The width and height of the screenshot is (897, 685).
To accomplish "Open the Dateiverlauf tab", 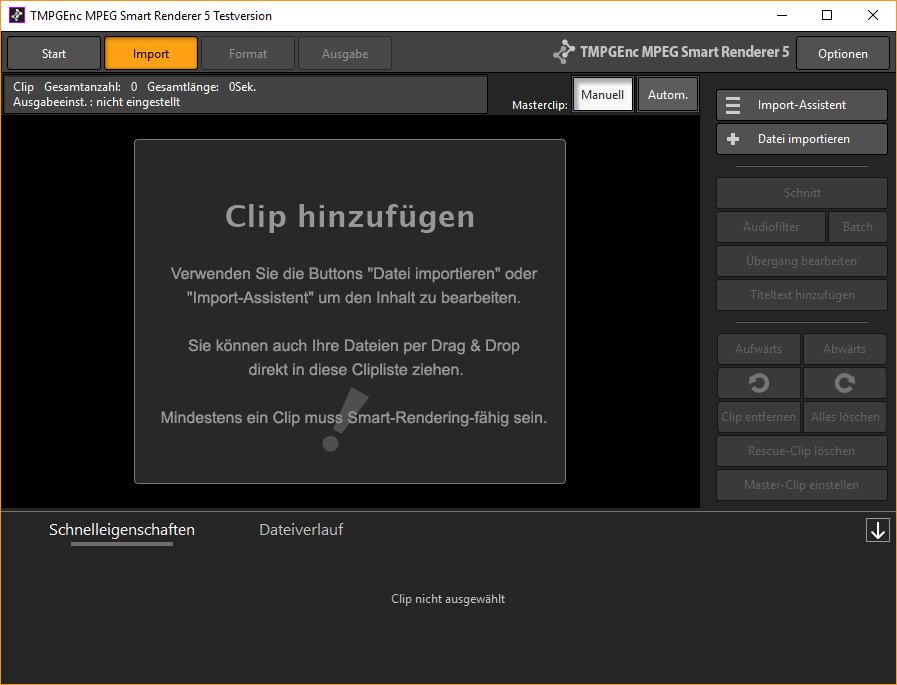I will coord(301,530).
